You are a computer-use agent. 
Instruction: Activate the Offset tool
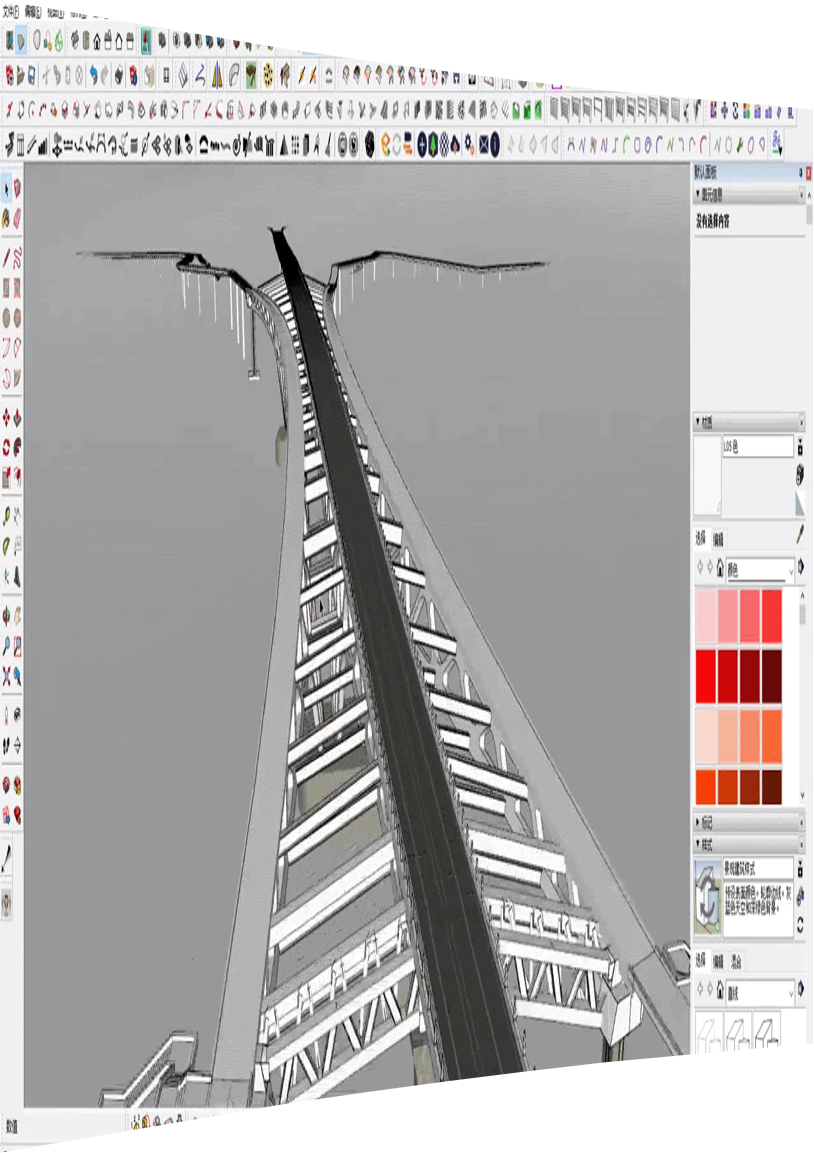tap(17, 477)
